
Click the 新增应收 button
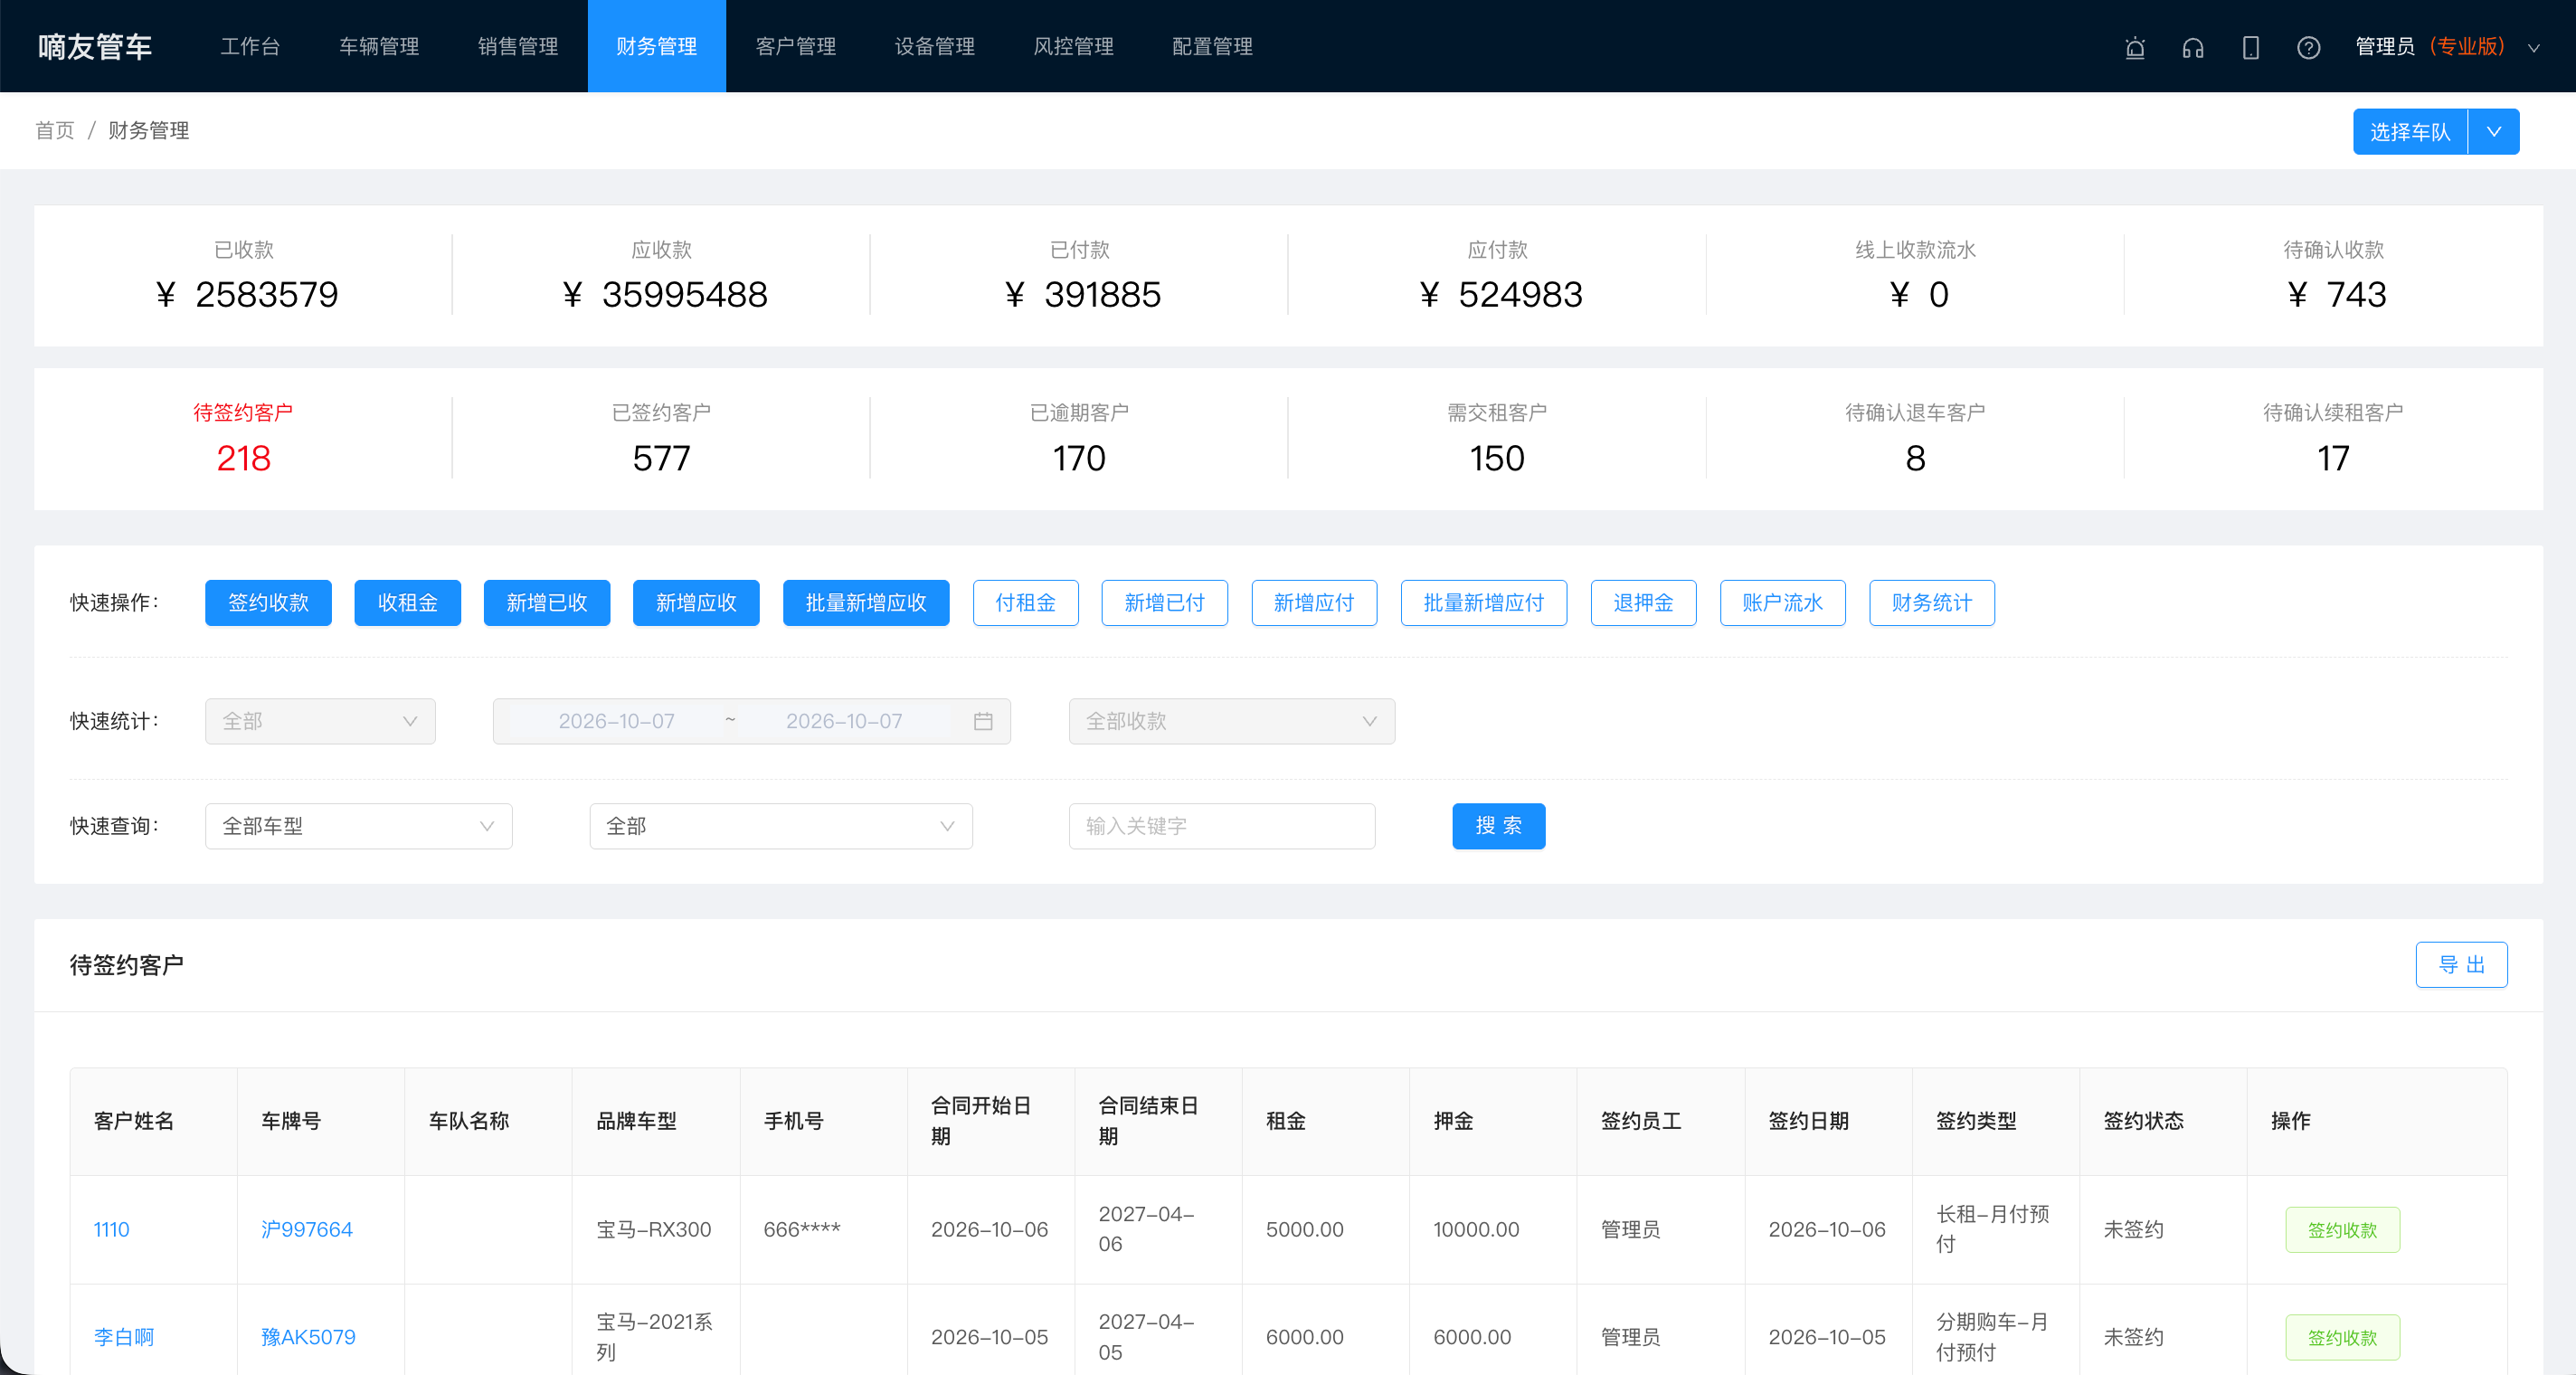[696, 603]
